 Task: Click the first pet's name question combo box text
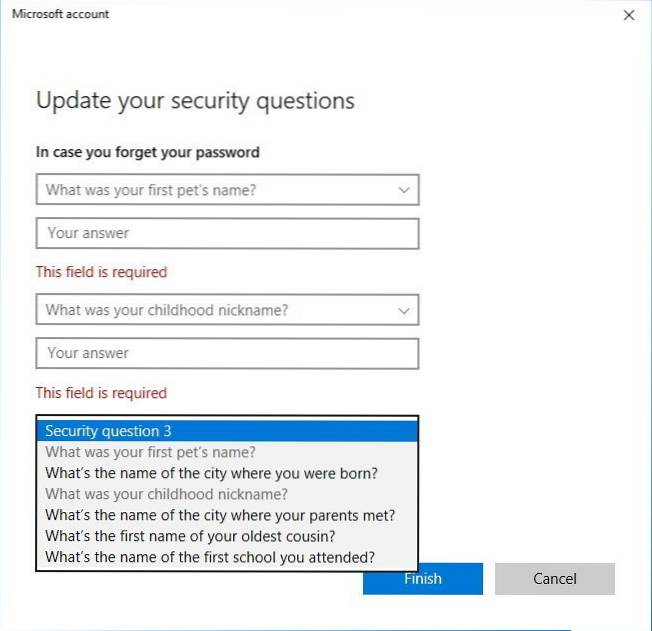point(150,190)
